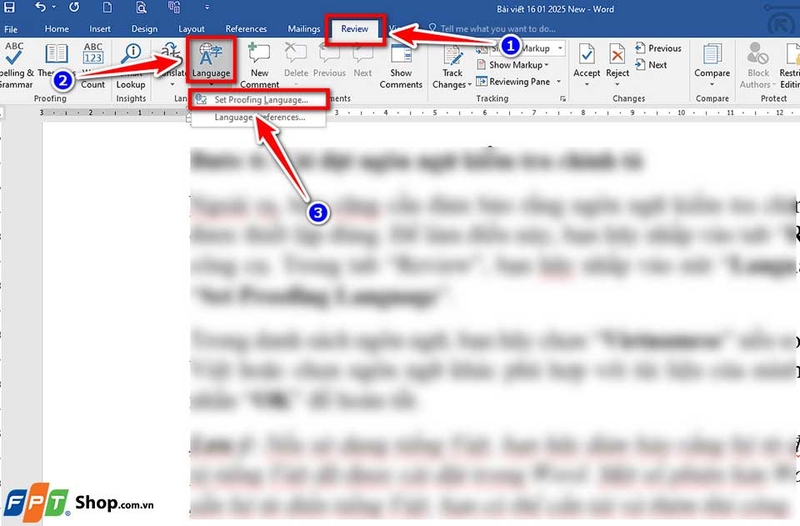Click the Tell me search box
Viewport: 800px width, 526px height.
pos(497,29)
